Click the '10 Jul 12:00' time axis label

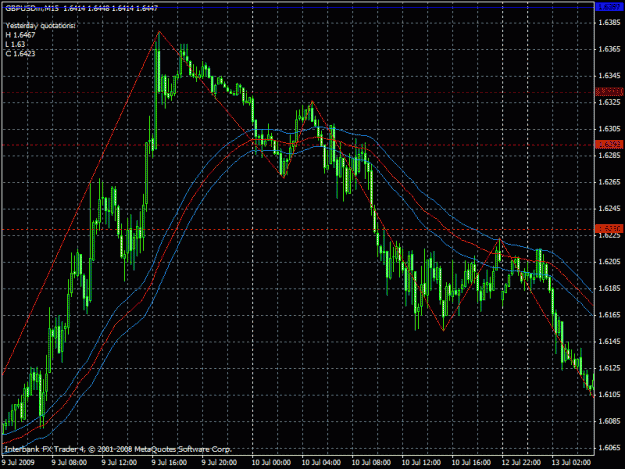tap(421, 463)
